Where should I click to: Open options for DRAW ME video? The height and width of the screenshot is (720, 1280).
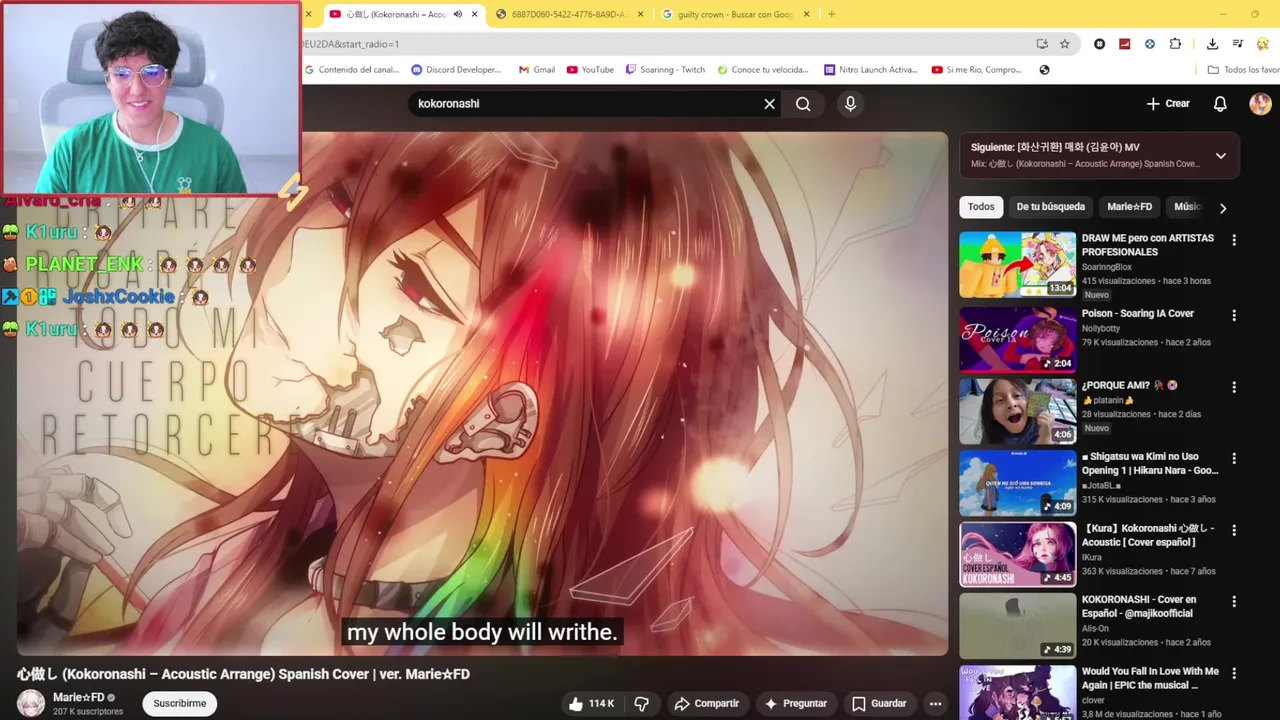[x=1234, y=240]
